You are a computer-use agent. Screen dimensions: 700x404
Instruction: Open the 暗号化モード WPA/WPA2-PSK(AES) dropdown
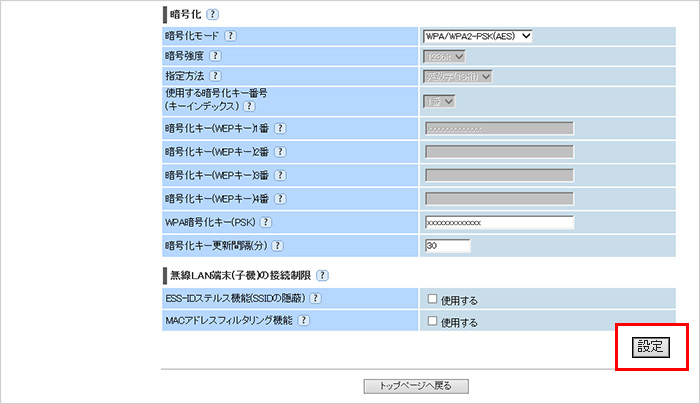(x=478, y=37)
